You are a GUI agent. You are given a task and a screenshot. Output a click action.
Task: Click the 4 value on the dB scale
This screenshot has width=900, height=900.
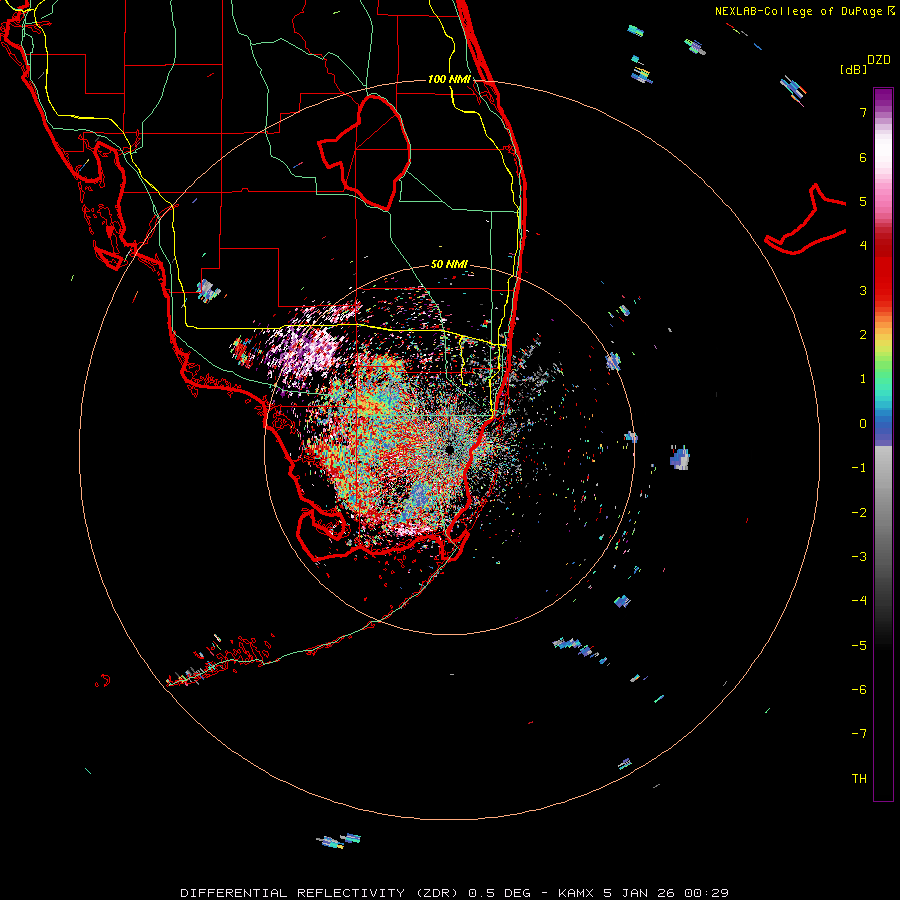pyautogui.click(x=863, y=246)
